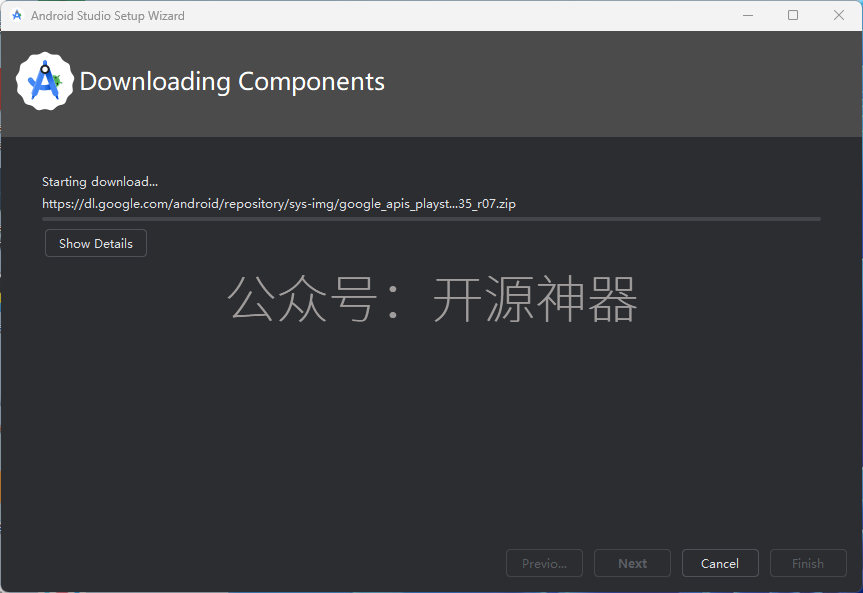Image resolution: width=863 pixels, height=593 pixels.
Task: Cancel the component download
Action: click(720, 563)
